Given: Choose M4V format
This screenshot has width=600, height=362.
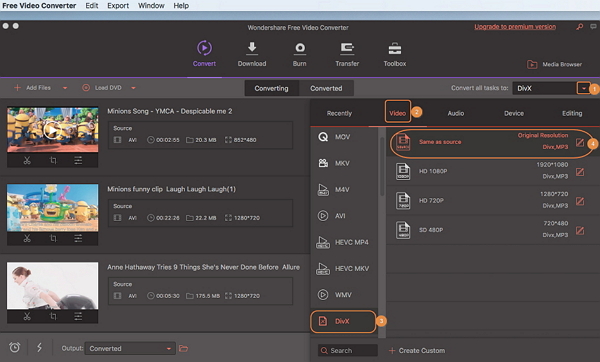Looking at the screenshot, I should click(x=344, y=189).
